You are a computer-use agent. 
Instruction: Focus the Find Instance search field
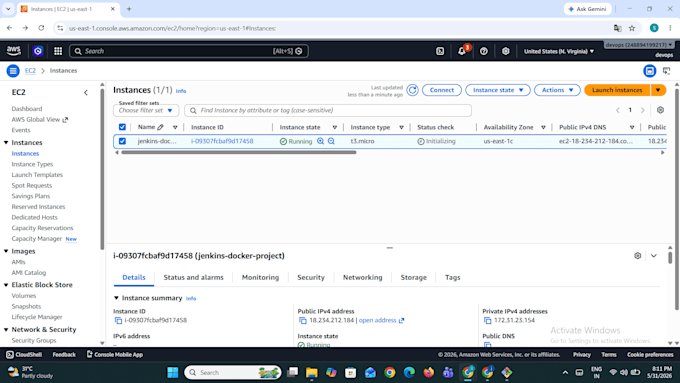tap(328, 111)
